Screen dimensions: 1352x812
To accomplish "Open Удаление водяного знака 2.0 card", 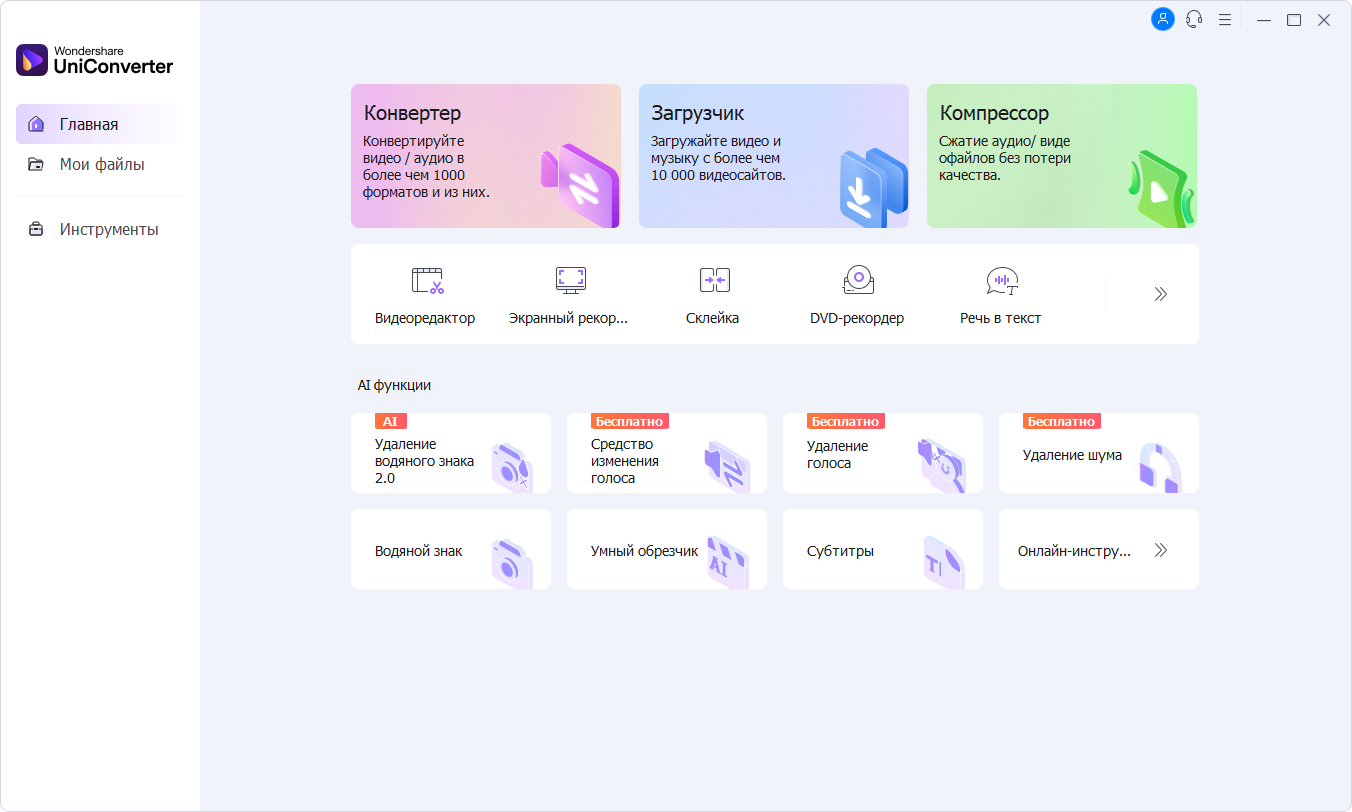I will tap(451, 453).
